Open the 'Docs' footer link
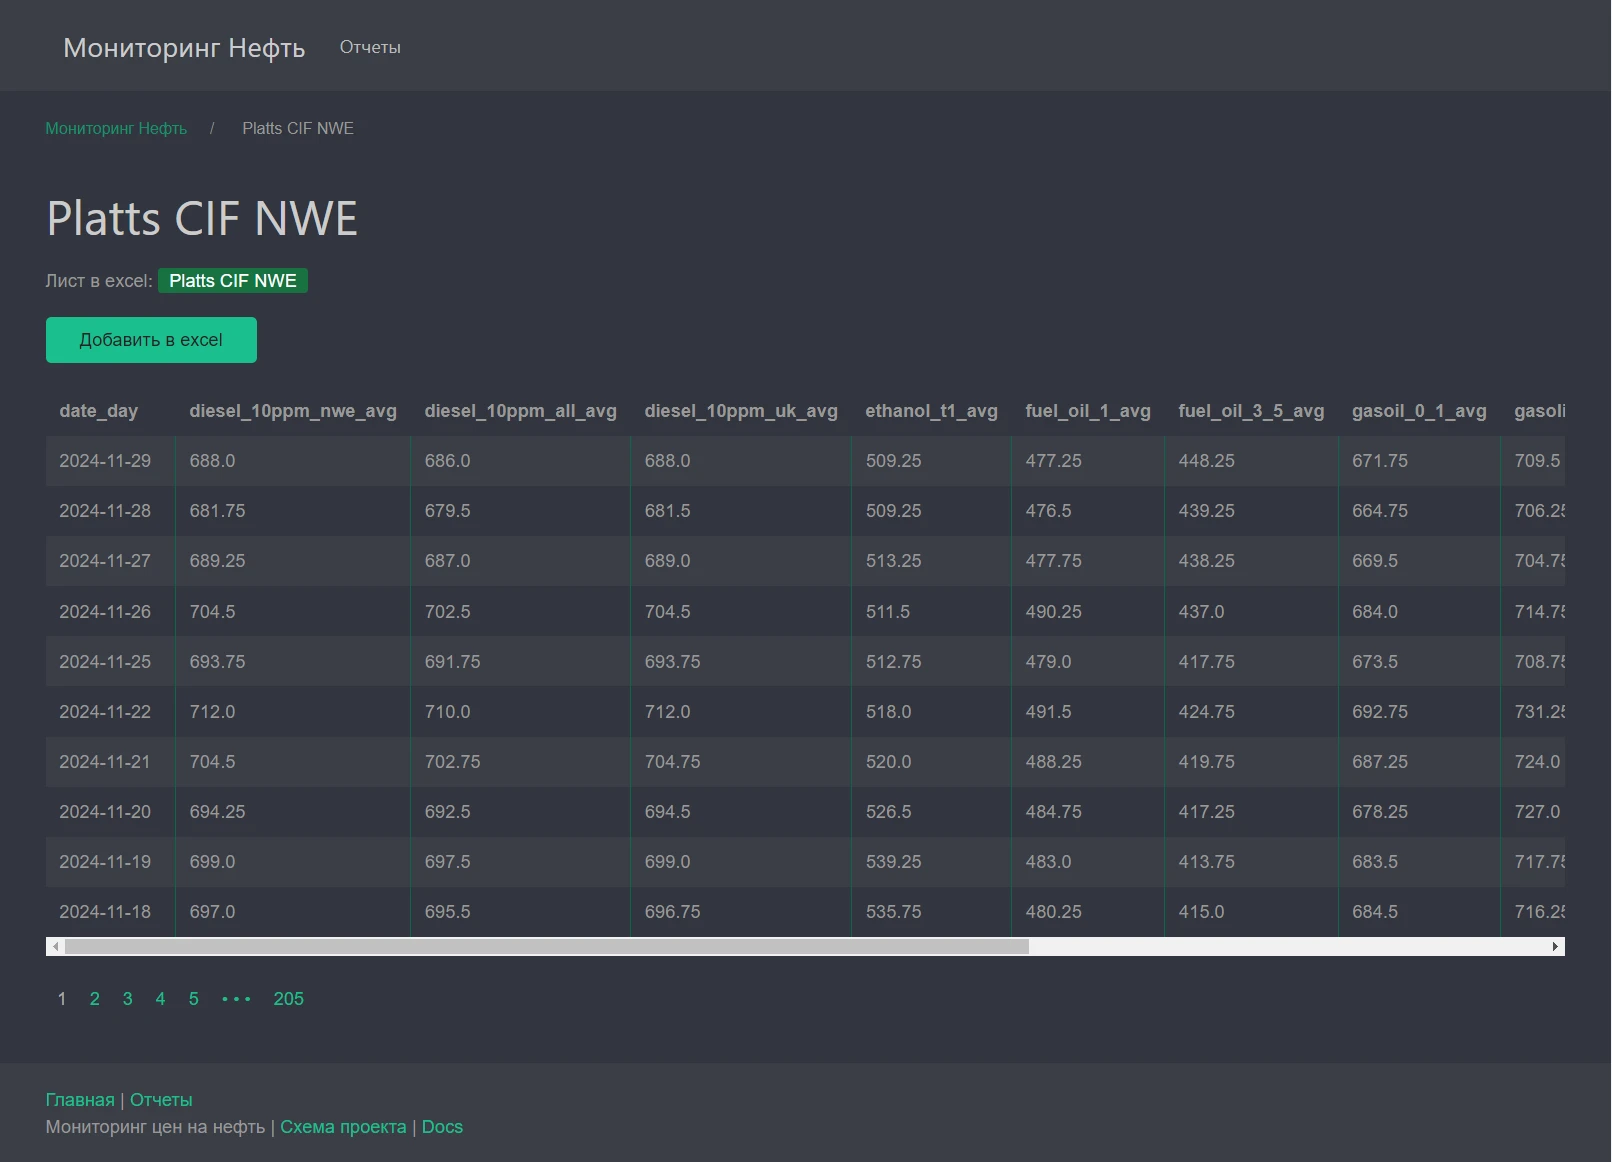This screenshot has height=1162, width=1612. (442, 1127)
